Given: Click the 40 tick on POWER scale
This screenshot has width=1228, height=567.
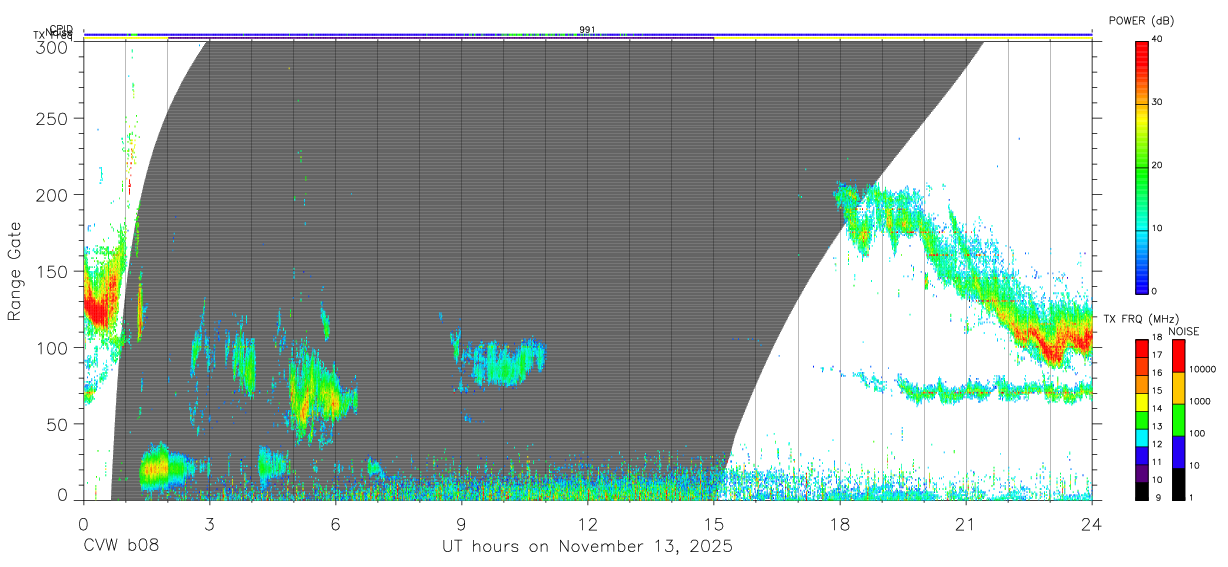Looking at the screenshot, I should (1158, 40).
